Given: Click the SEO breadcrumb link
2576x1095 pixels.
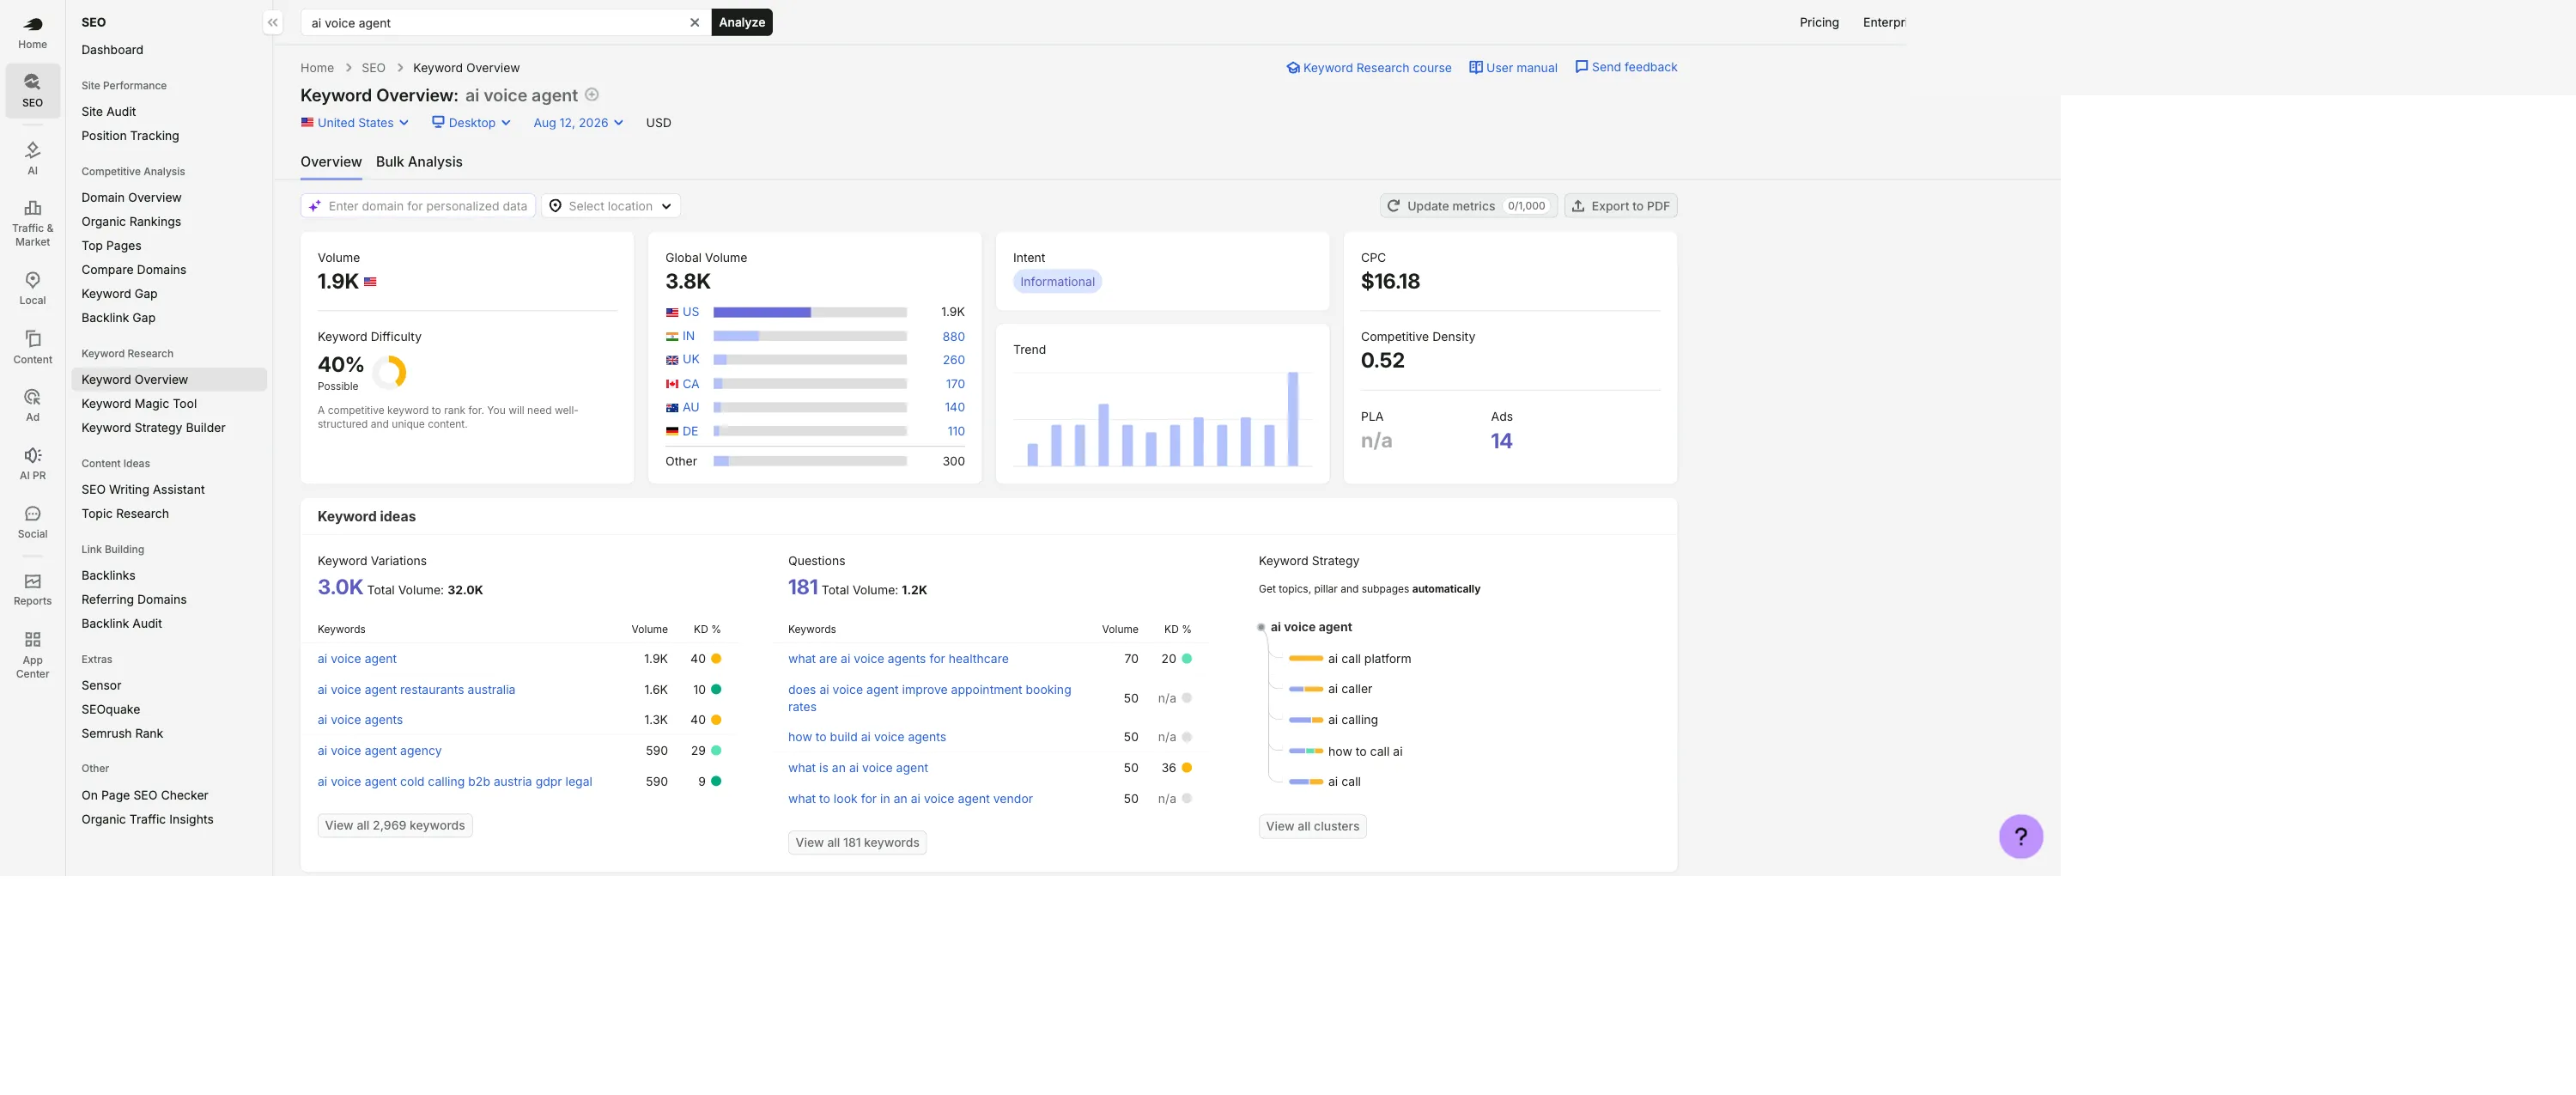Looking at the screenshot, I should coord(373,68).
